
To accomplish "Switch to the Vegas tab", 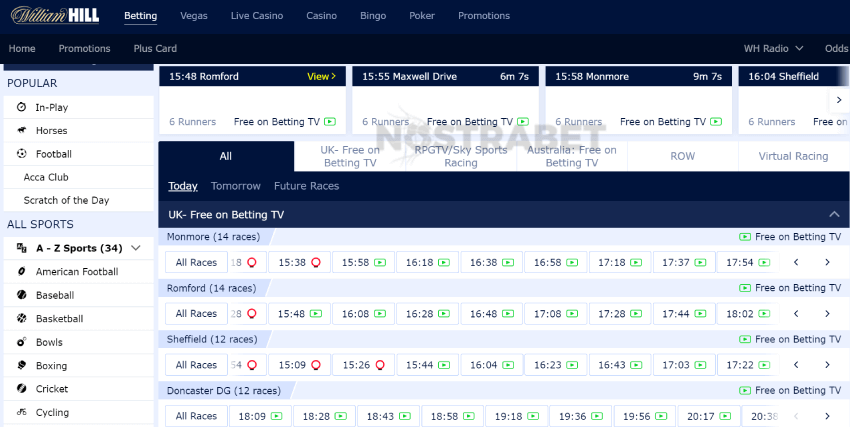I will pos(194,16).
